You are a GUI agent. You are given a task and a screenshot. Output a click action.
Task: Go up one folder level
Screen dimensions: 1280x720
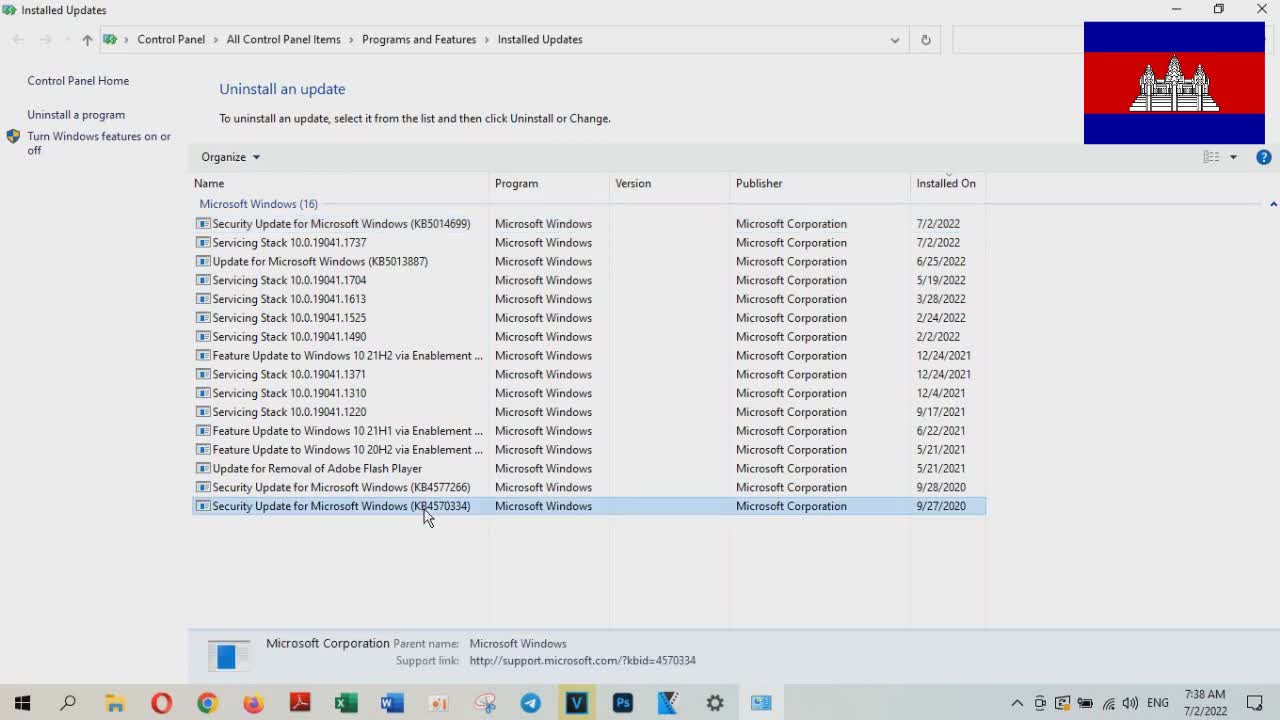coord(87,40)
